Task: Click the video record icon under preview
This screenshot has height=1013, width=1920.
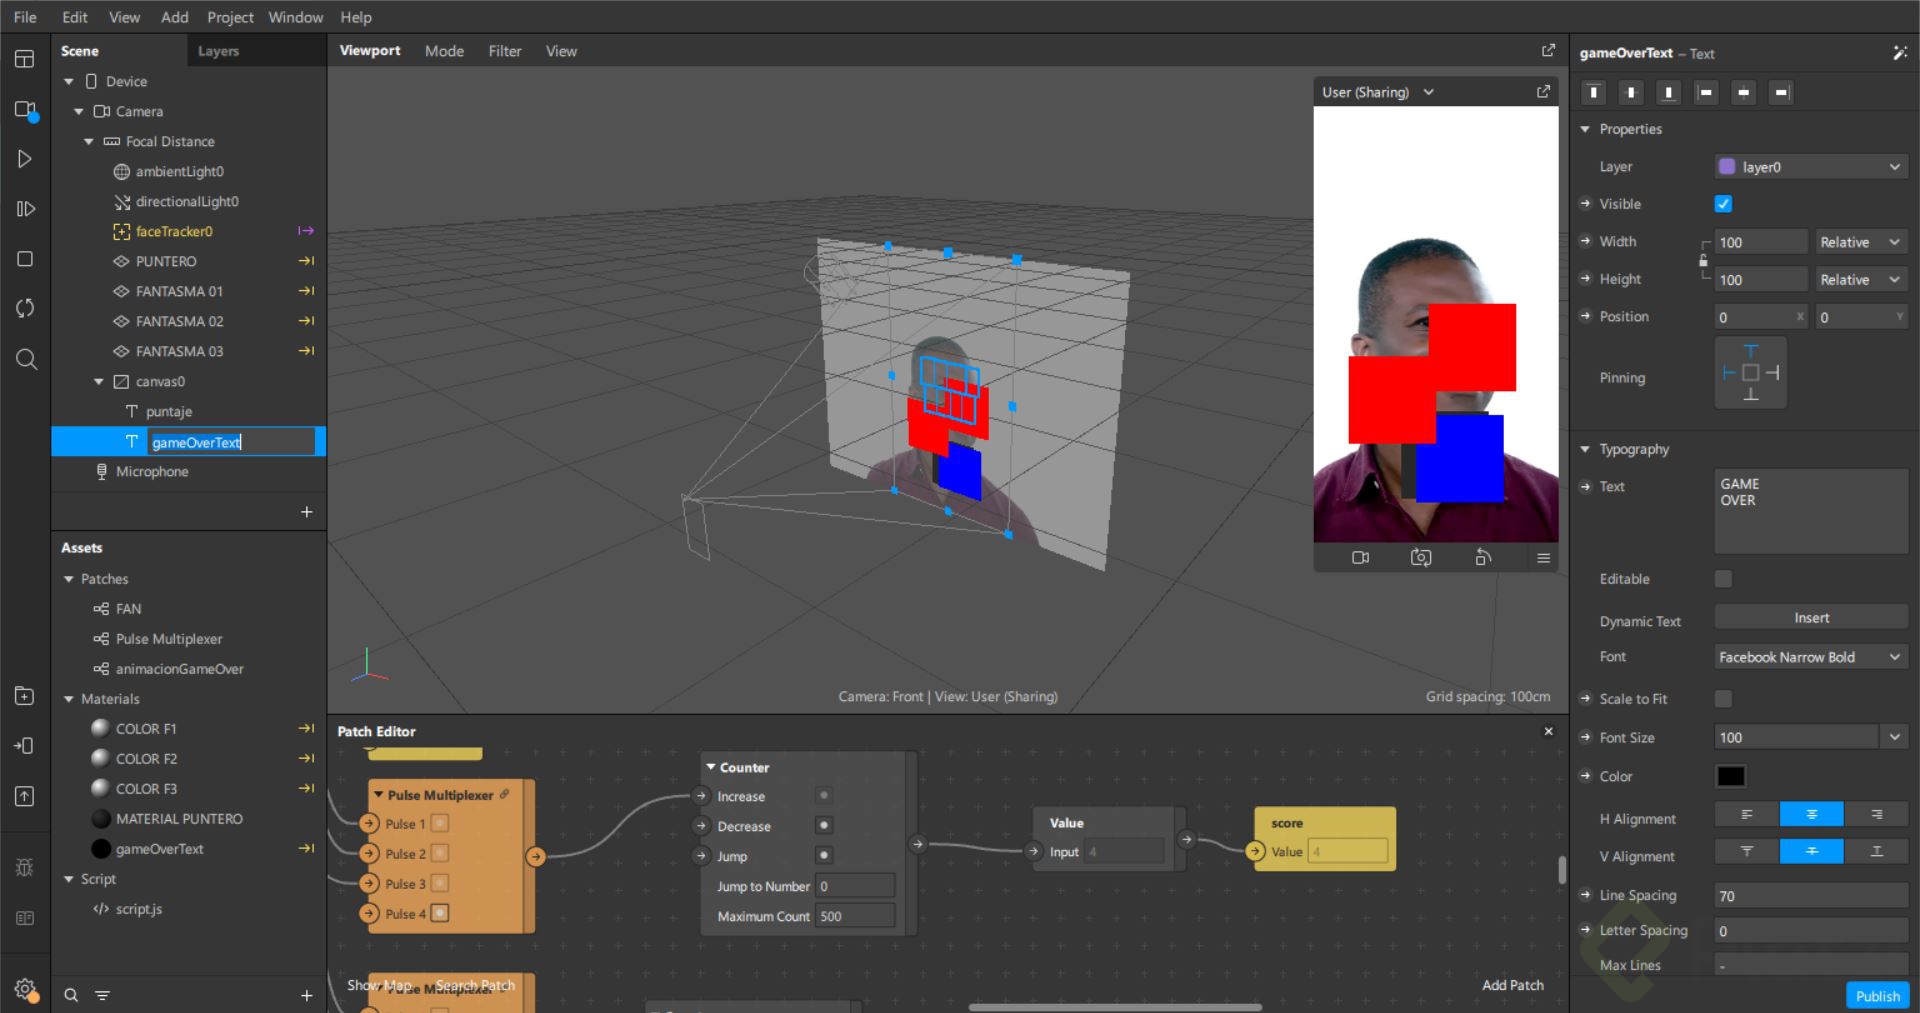Action: [1360, 558]
